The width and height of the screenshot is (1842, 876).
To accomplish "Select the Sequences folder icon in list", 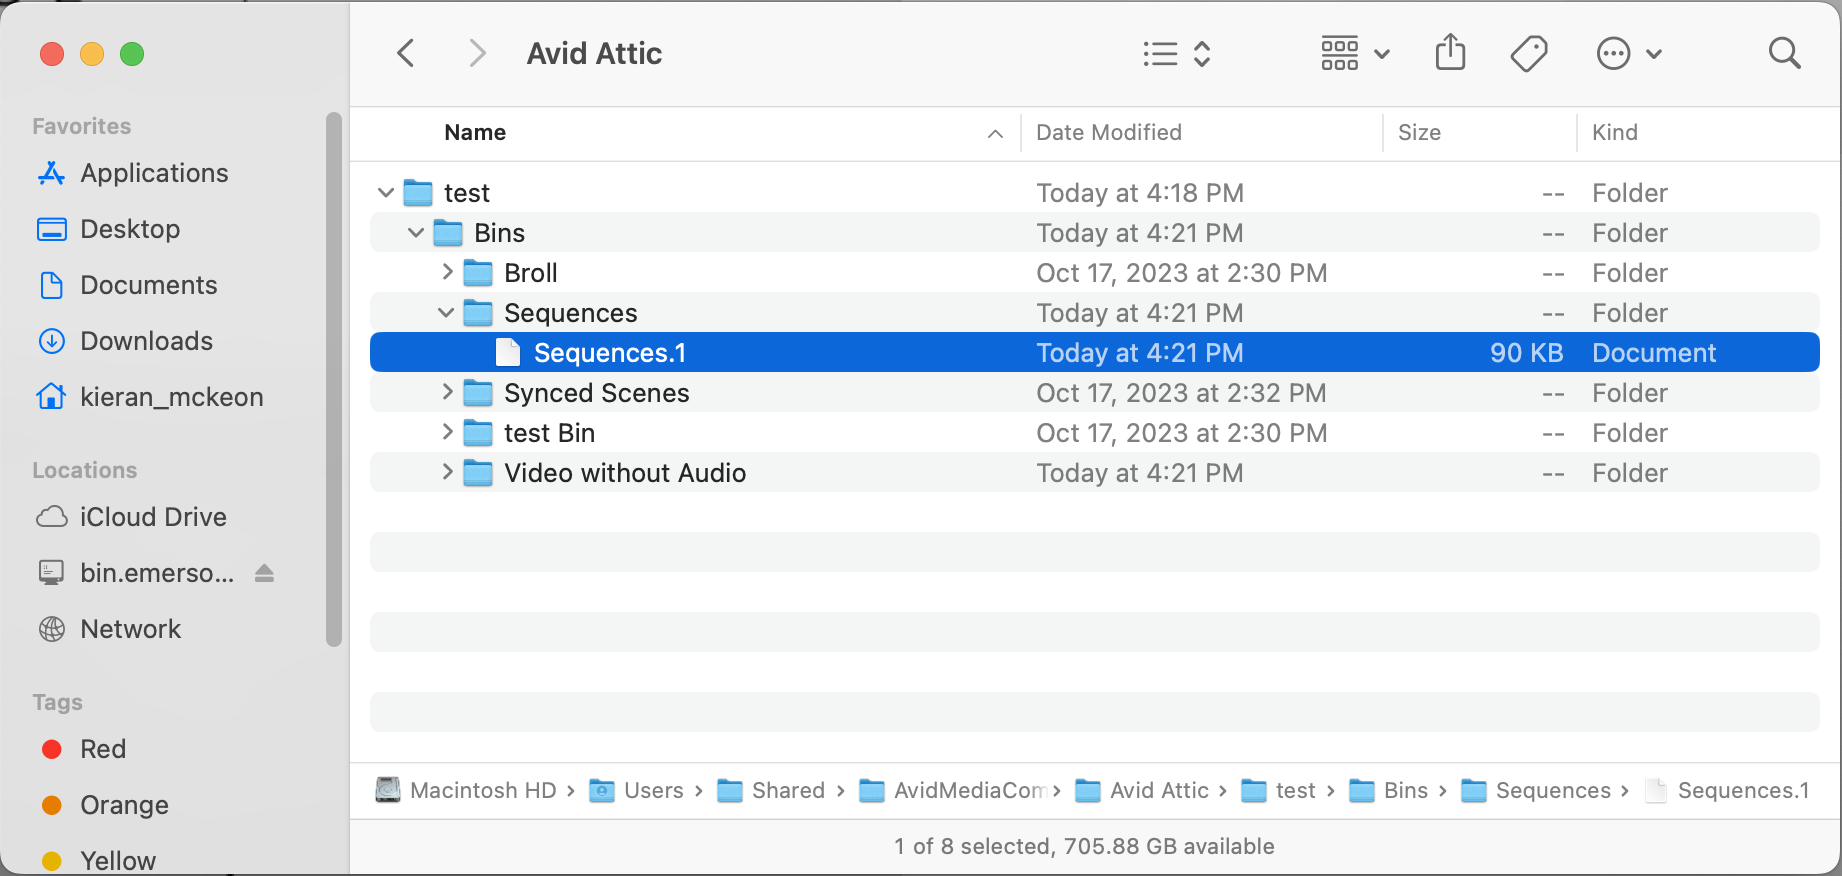I will [478, 312].
